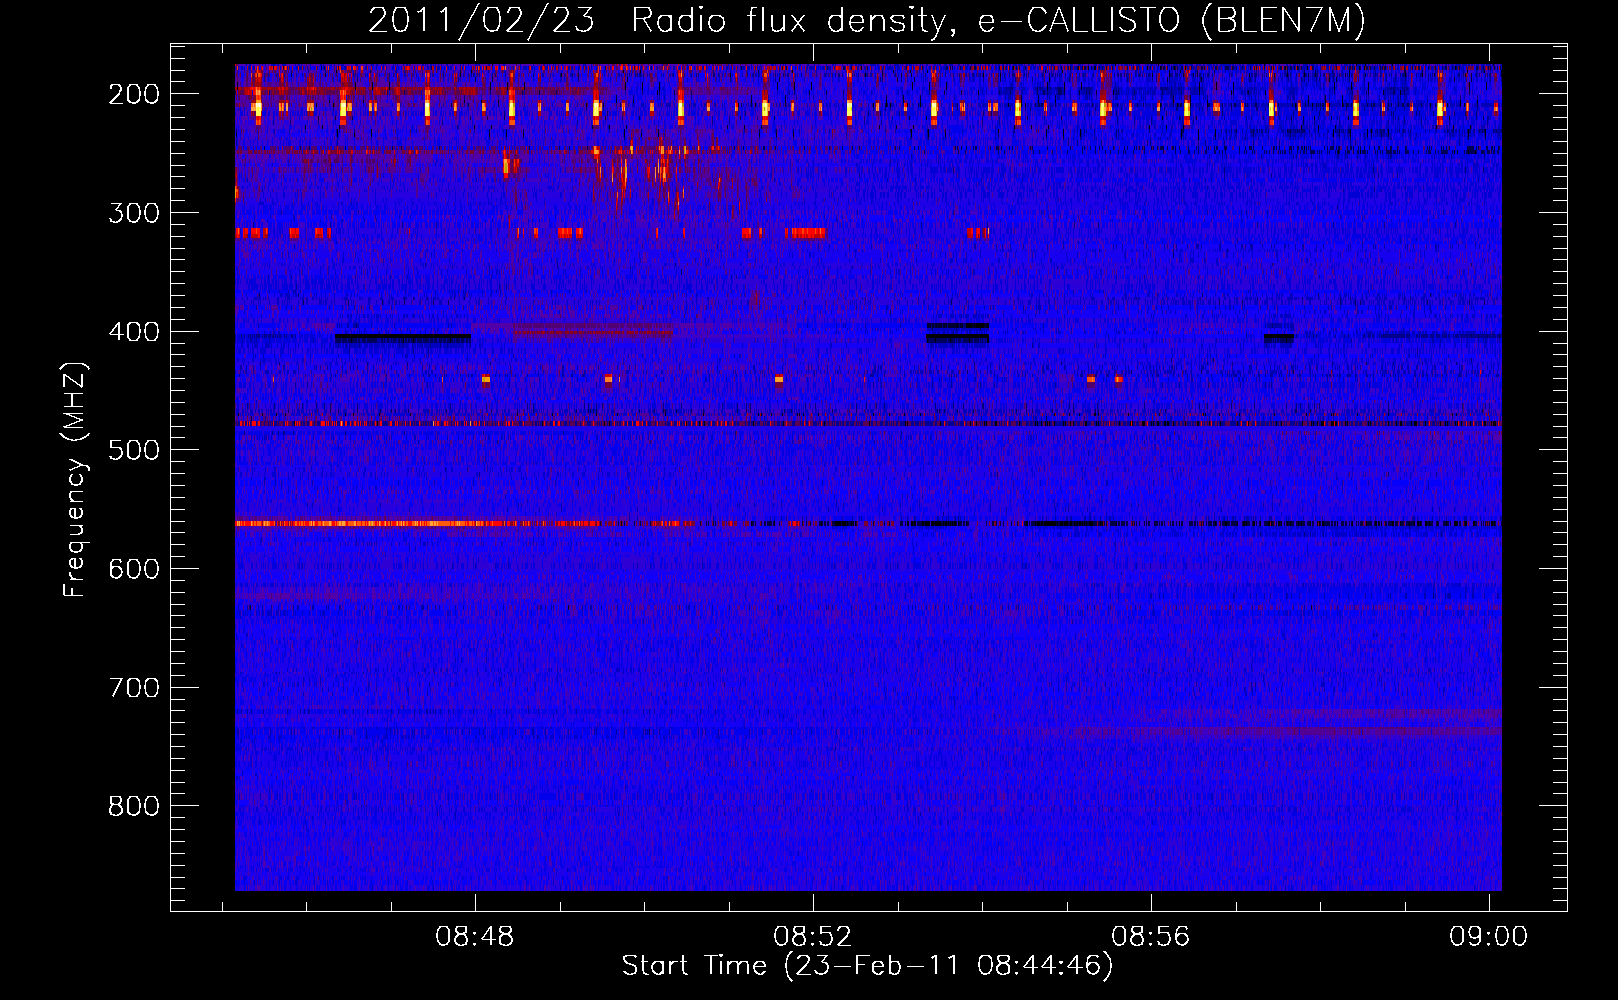Screen dimensions: 1618x1000
Task: Select the 300 frequency axis label
Action: tap(134, 213)
